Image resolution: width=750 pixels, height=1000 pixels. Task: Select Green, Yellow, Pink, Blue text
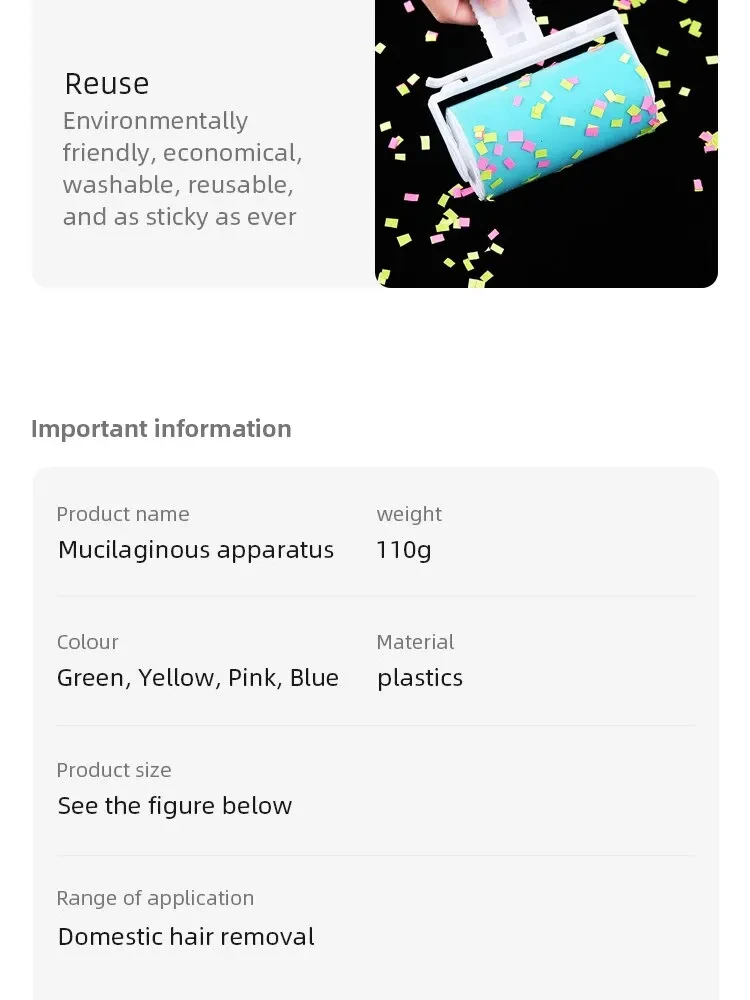(x=198, y=678)
